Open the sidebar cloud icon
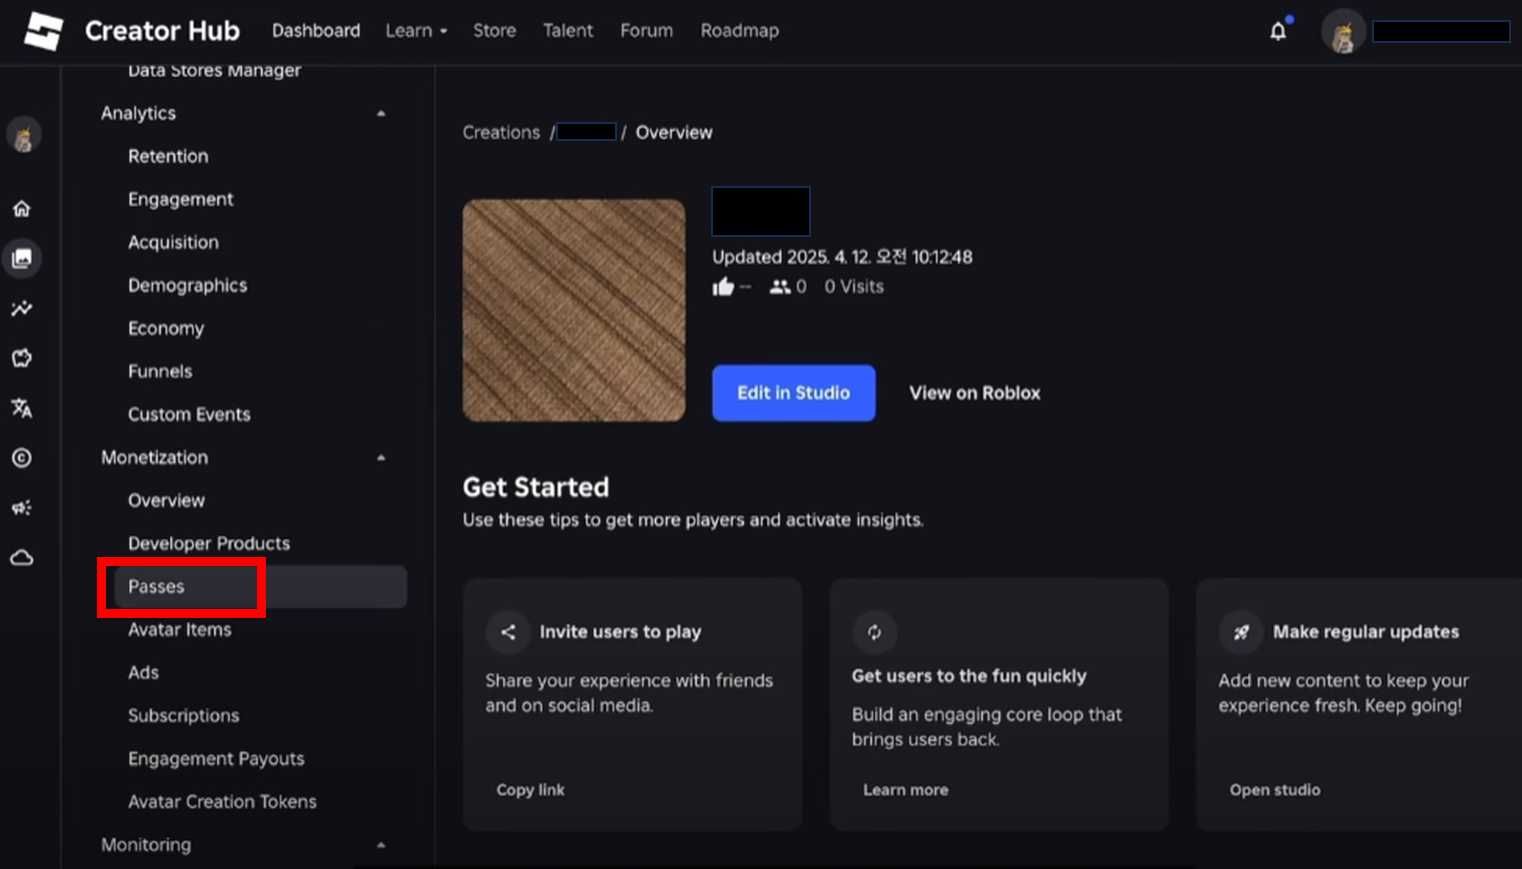This screenshot has width=1522, height=869. 22,558
